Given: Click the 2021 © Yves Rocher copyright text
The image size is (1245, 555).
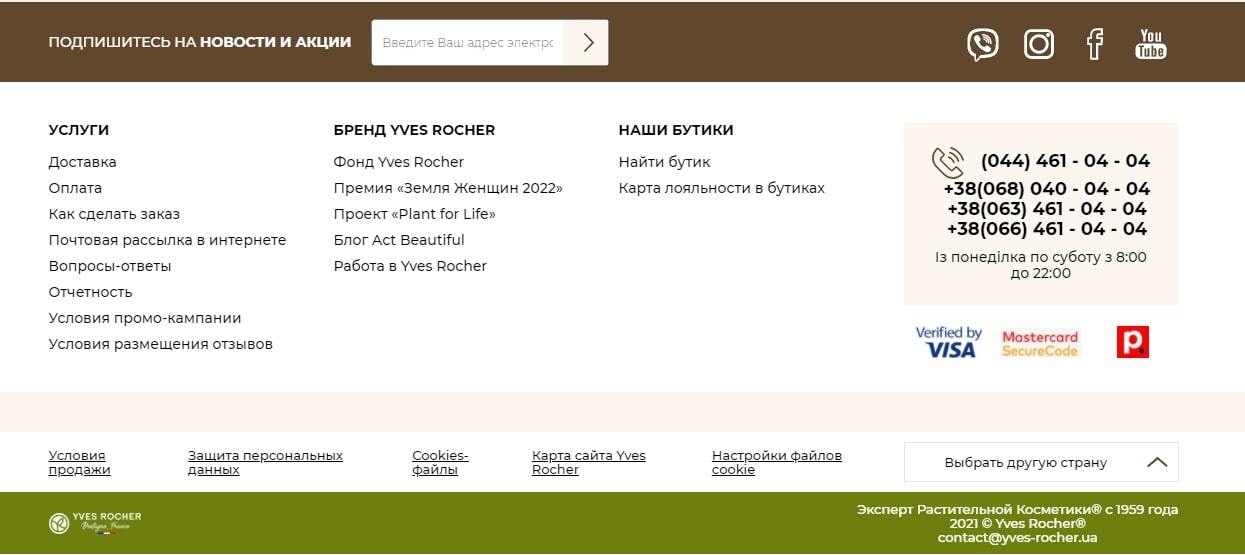Looking at the screenshot, I should coord(1017,524).
